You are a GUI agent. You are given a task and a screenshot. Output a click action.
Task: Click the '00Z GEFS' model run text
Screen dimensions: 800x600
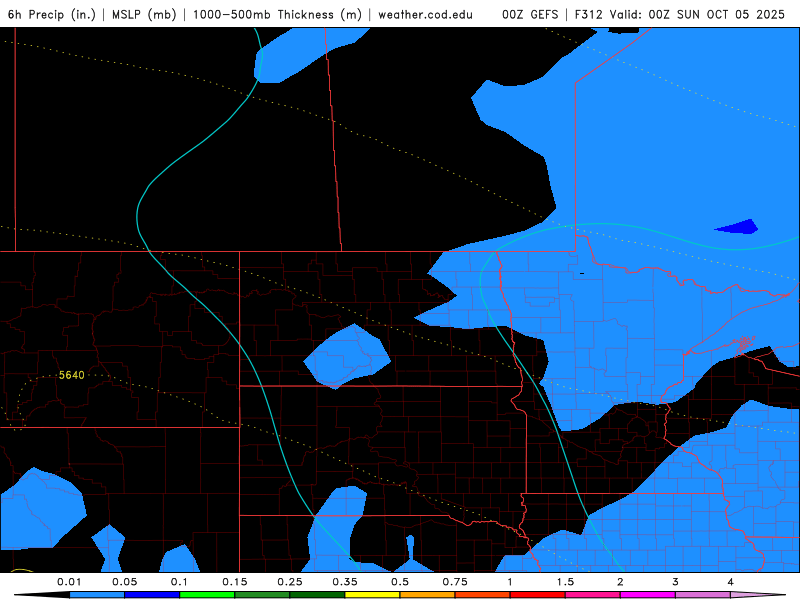tap(530, 14)
